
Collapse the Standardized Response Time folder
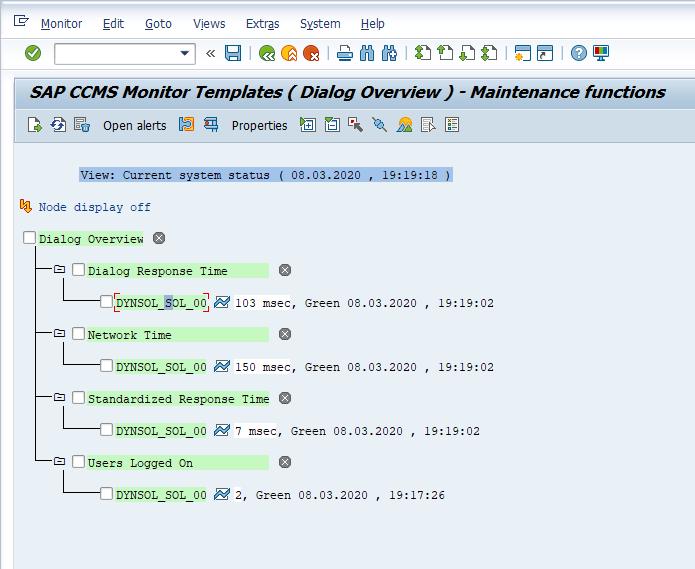tap(59, 398)
